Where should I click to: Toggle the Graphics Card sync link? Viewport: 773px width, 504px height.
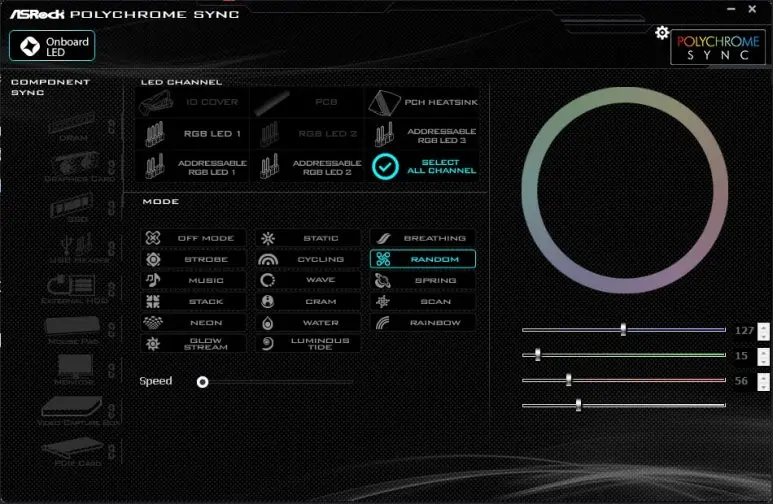coord(112,168)
